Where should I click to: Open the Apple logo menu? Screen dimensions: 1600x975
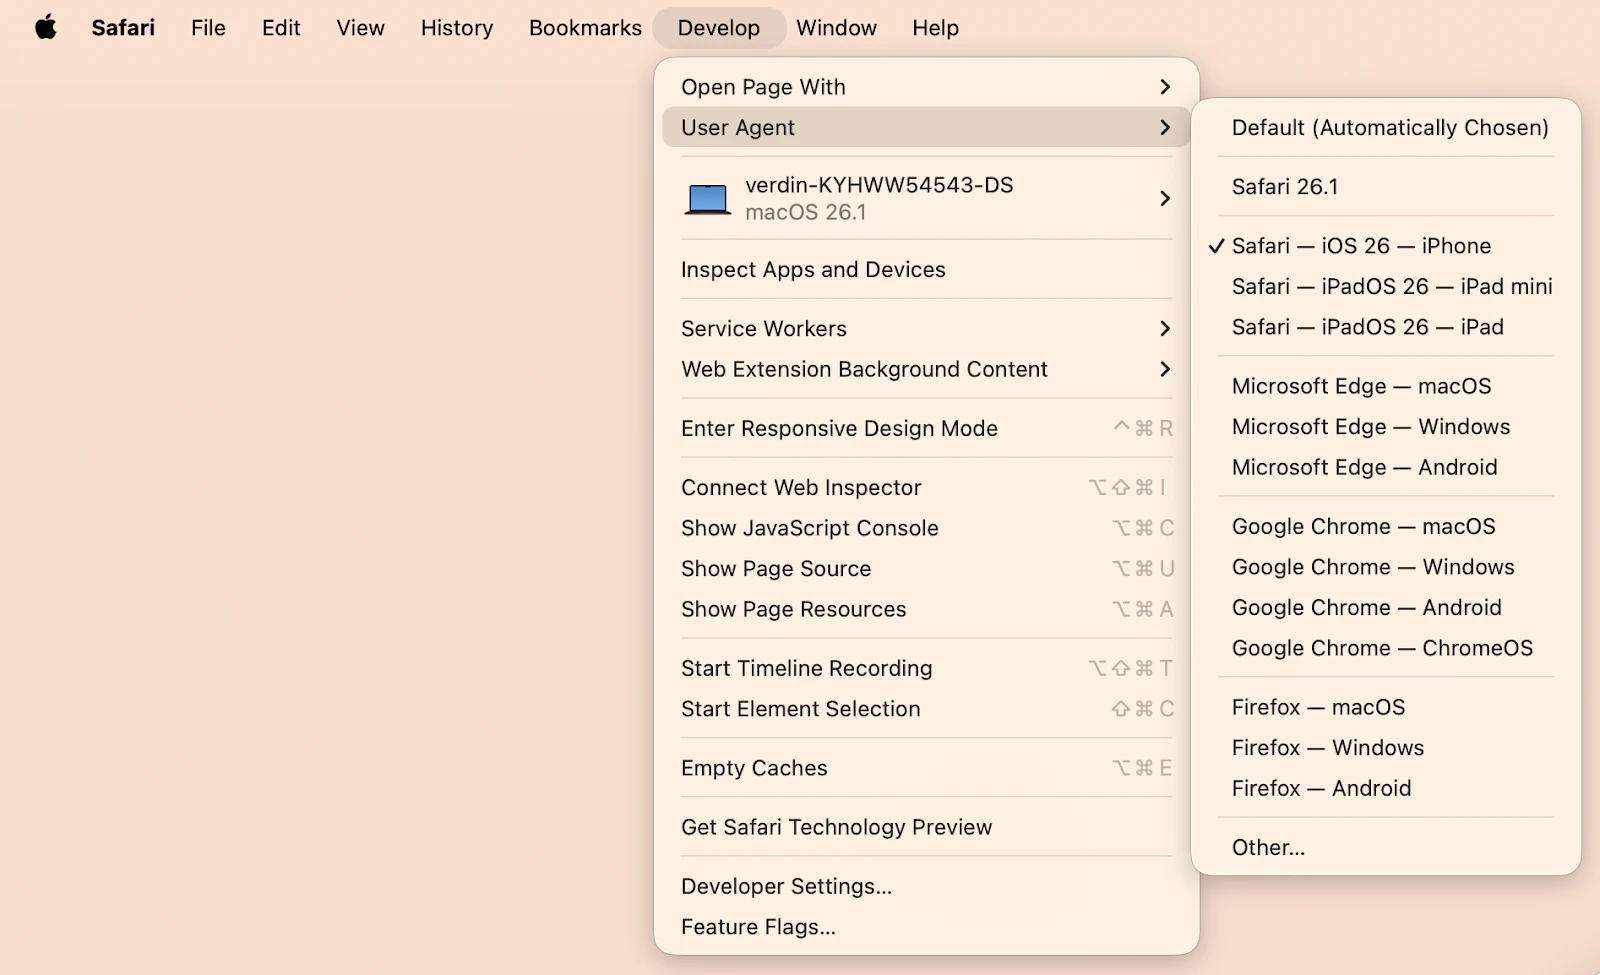click(x=46, y=28)
